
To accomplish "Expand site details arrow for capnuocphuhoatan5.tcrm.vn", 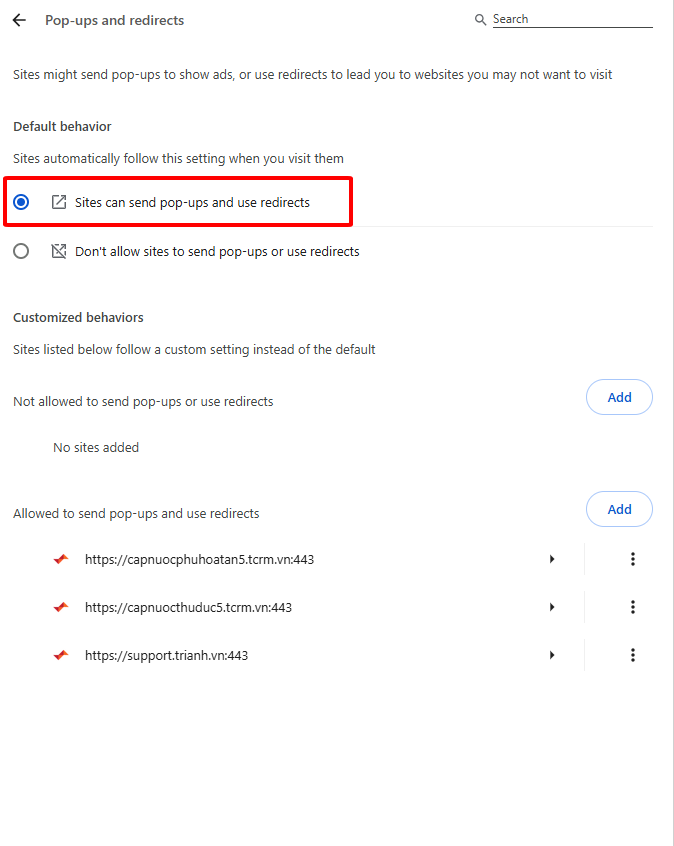I will pyautogui.click(x=552, y=559).
